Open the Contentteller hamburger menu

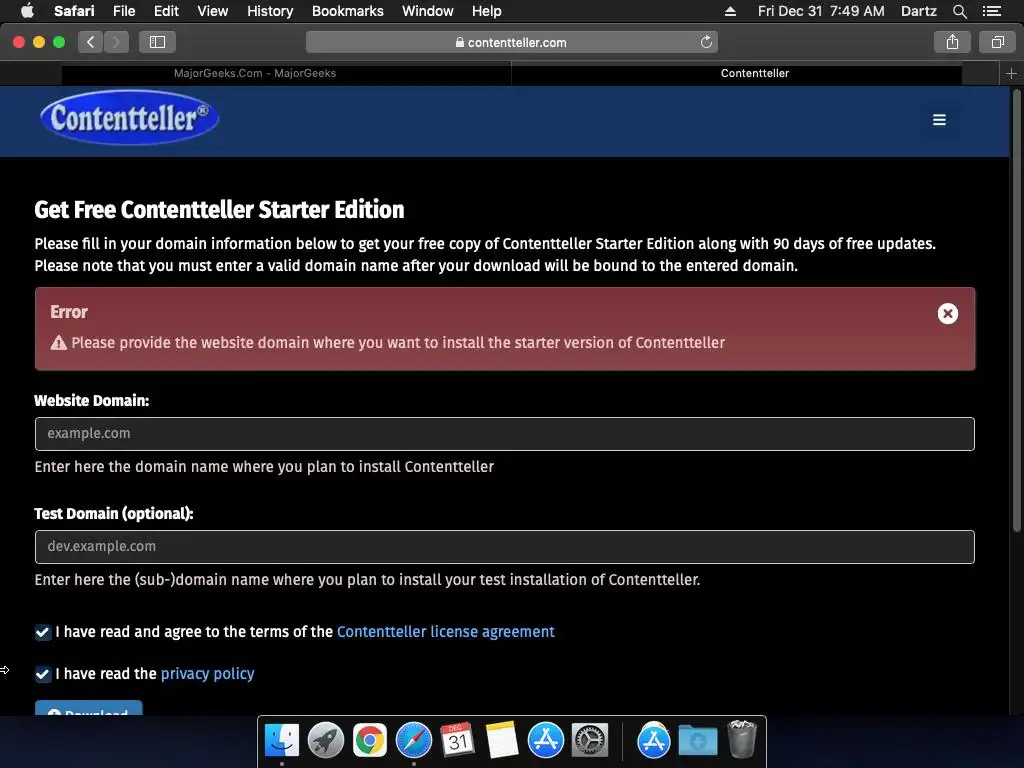coord(939,120)
